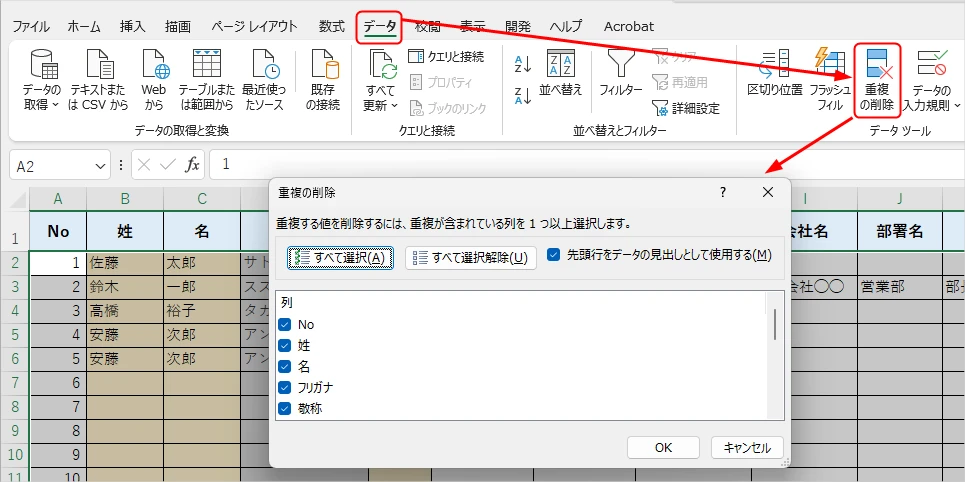Switch to the ヘルプ tab
This screenshot has width=965, height=482.
click(x=566, y=26)
